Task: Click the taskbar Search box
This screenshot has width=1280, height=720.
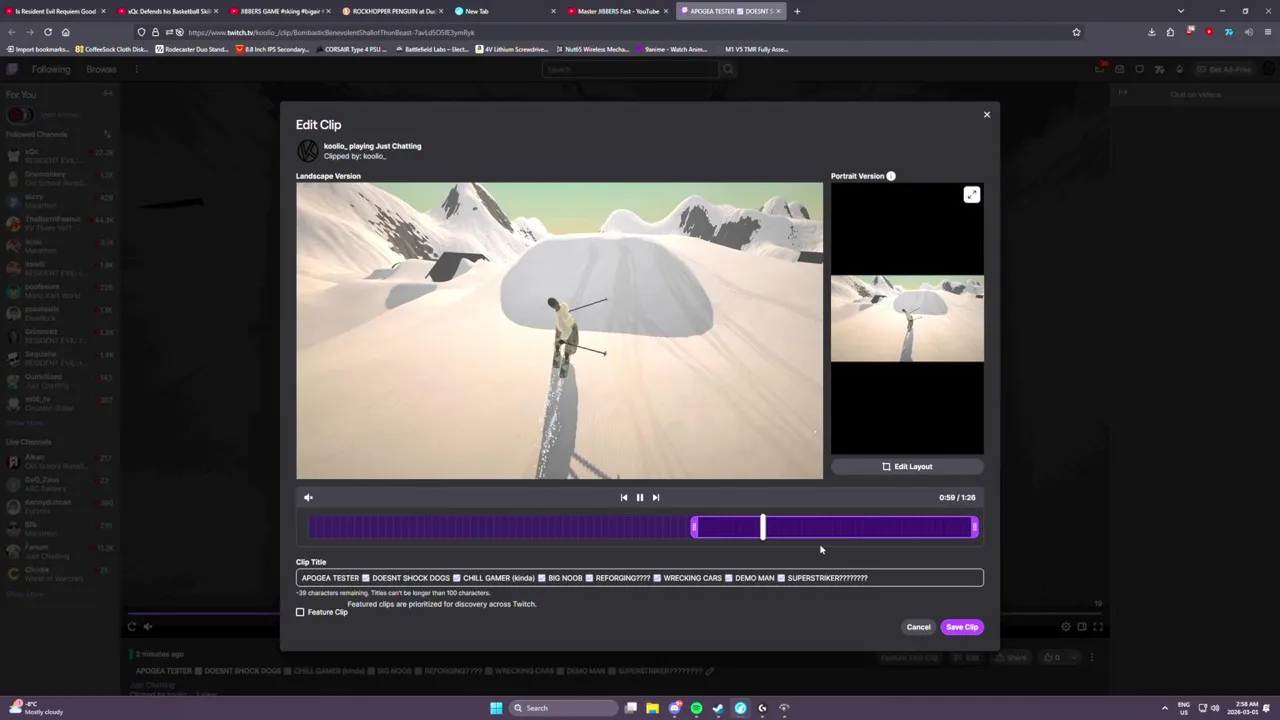Action: tap(563, 708)
